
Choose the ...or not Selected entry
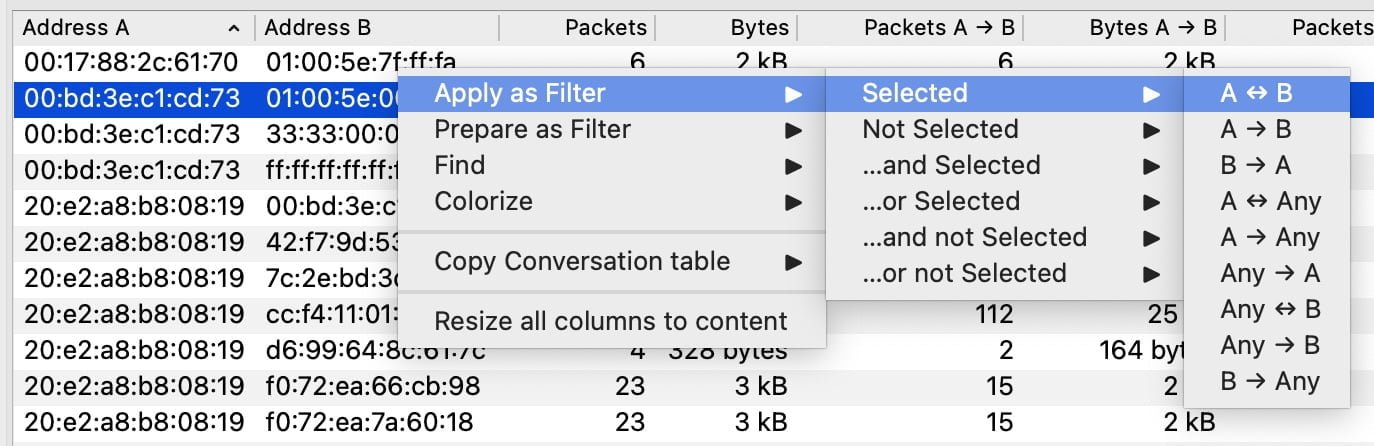tap(964, 273)
